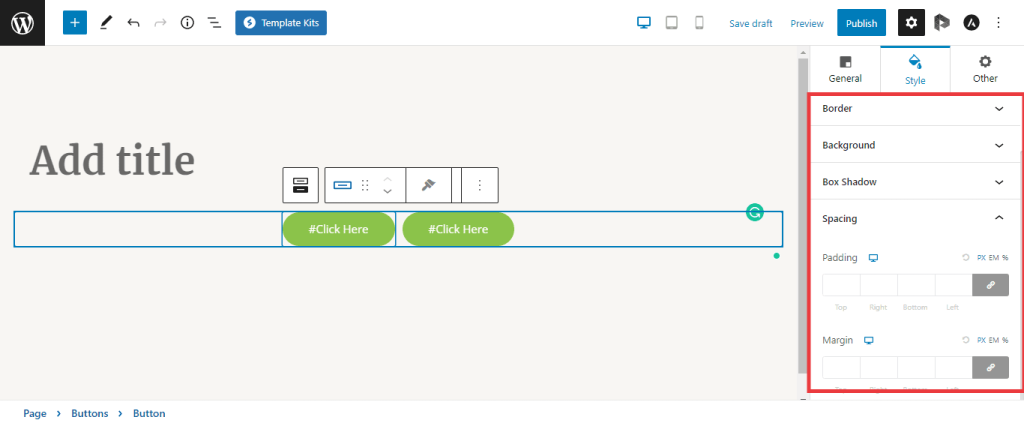Select EM unit for Padding

pos(992,257)
